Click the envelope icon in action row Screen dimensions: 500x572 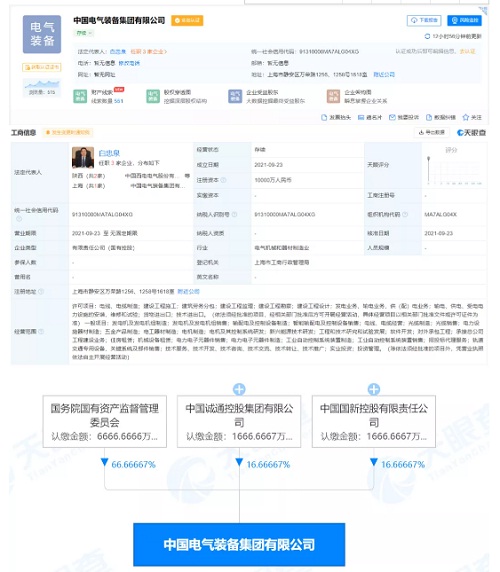tap(392, 117)
